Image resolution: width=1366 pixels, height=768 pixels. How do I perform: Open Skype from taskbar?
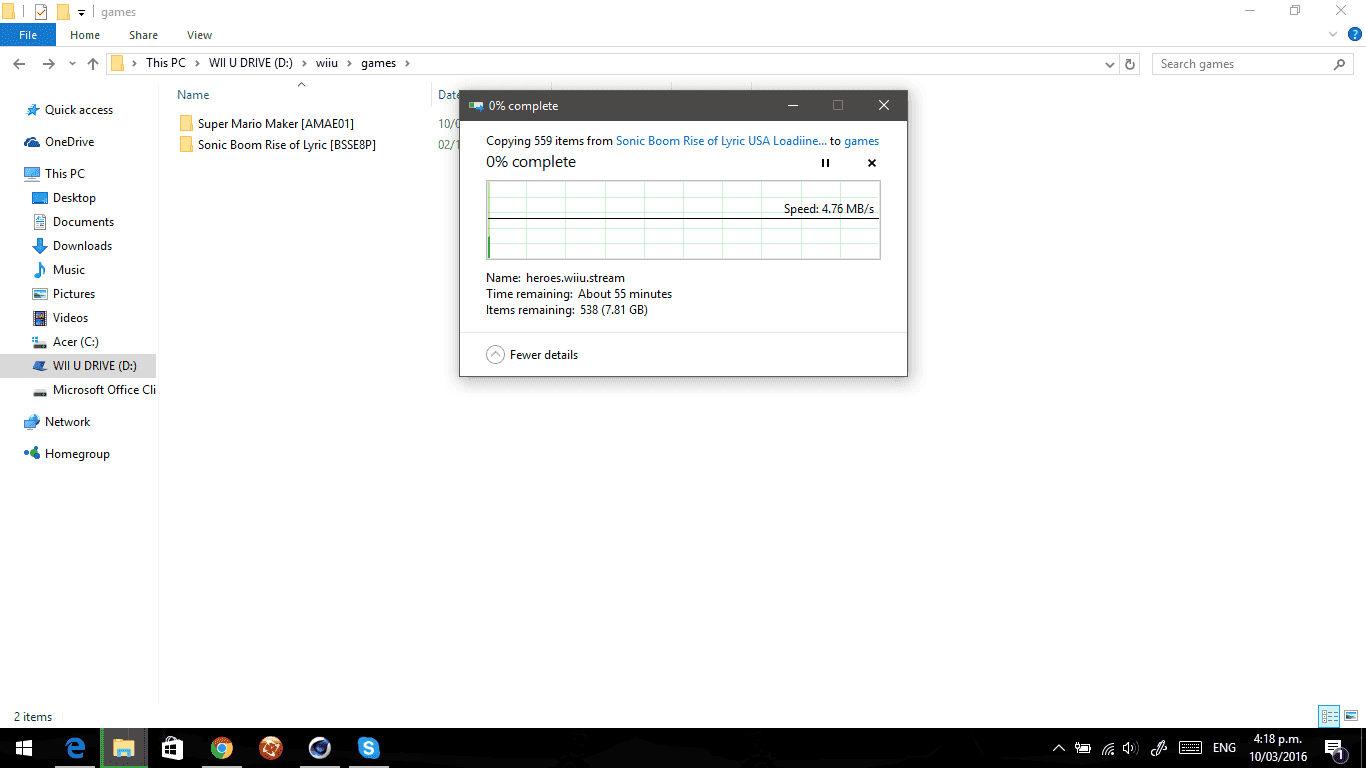click(x=368, y=748)
